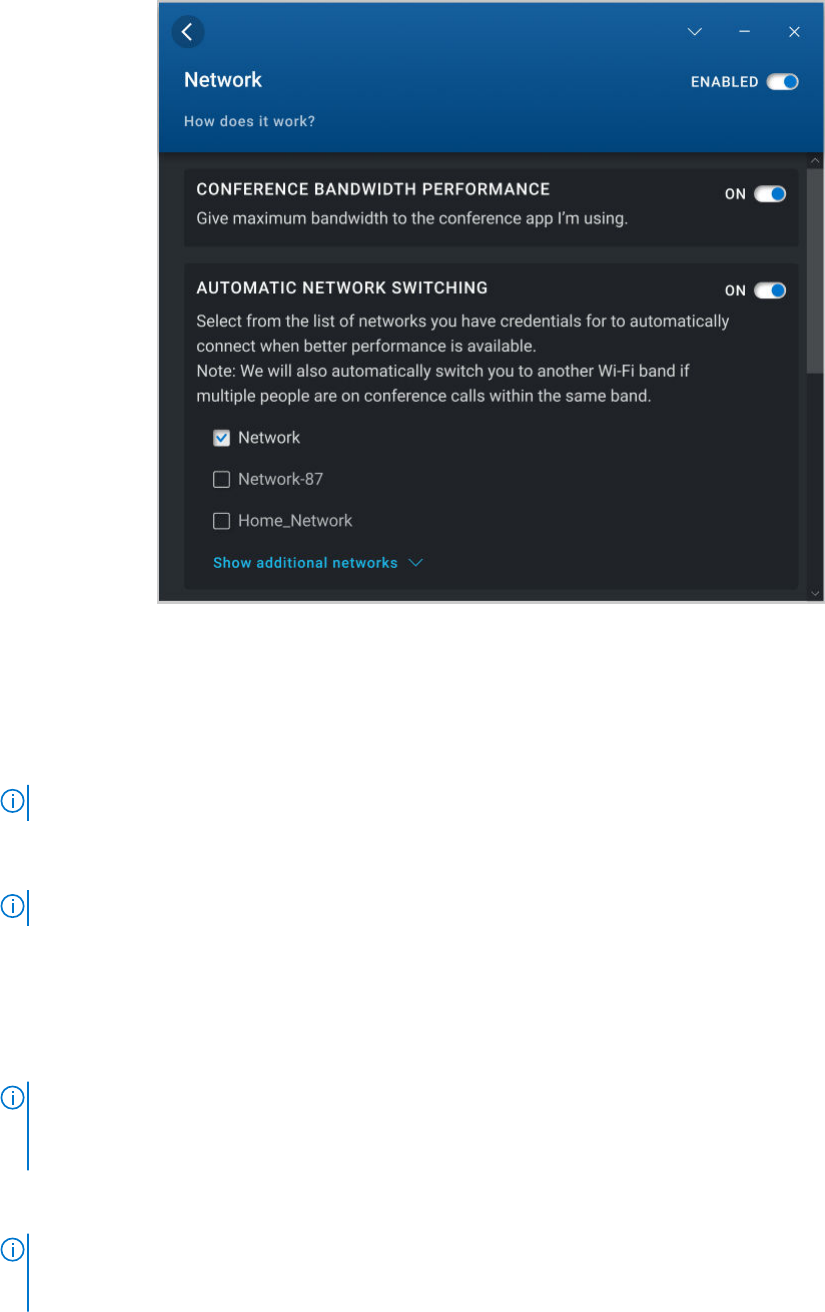Close the Network settings window
This screenshot has height=1312, width=825.
794,32
